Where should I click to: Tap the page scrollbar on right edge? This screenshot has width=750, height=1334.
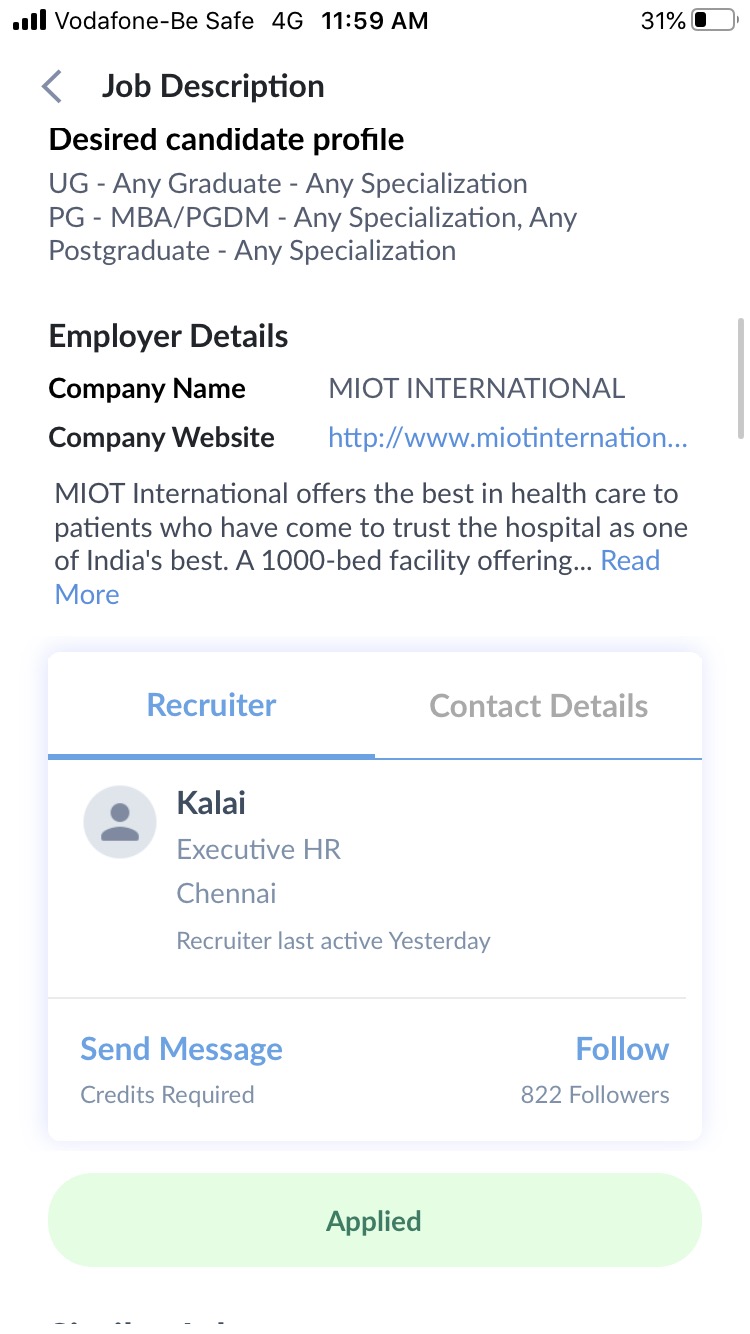(x=740, y=379)
